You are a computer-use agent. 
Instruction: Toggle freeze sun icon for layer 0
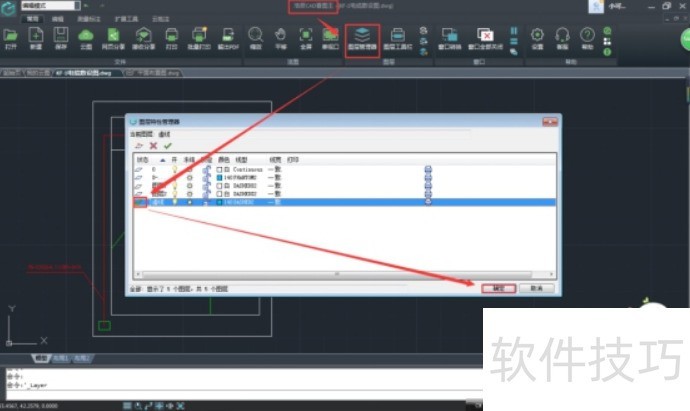(x=190, y=170)
